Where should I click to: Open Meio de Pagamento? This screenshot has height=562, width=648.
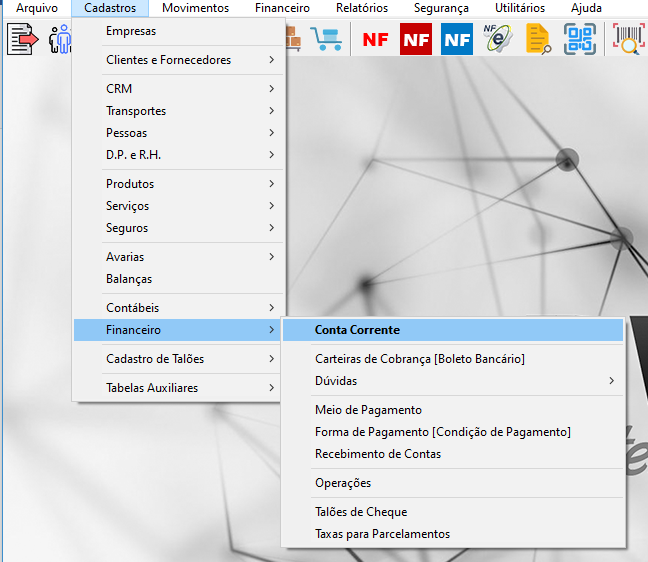click(453, 410)
